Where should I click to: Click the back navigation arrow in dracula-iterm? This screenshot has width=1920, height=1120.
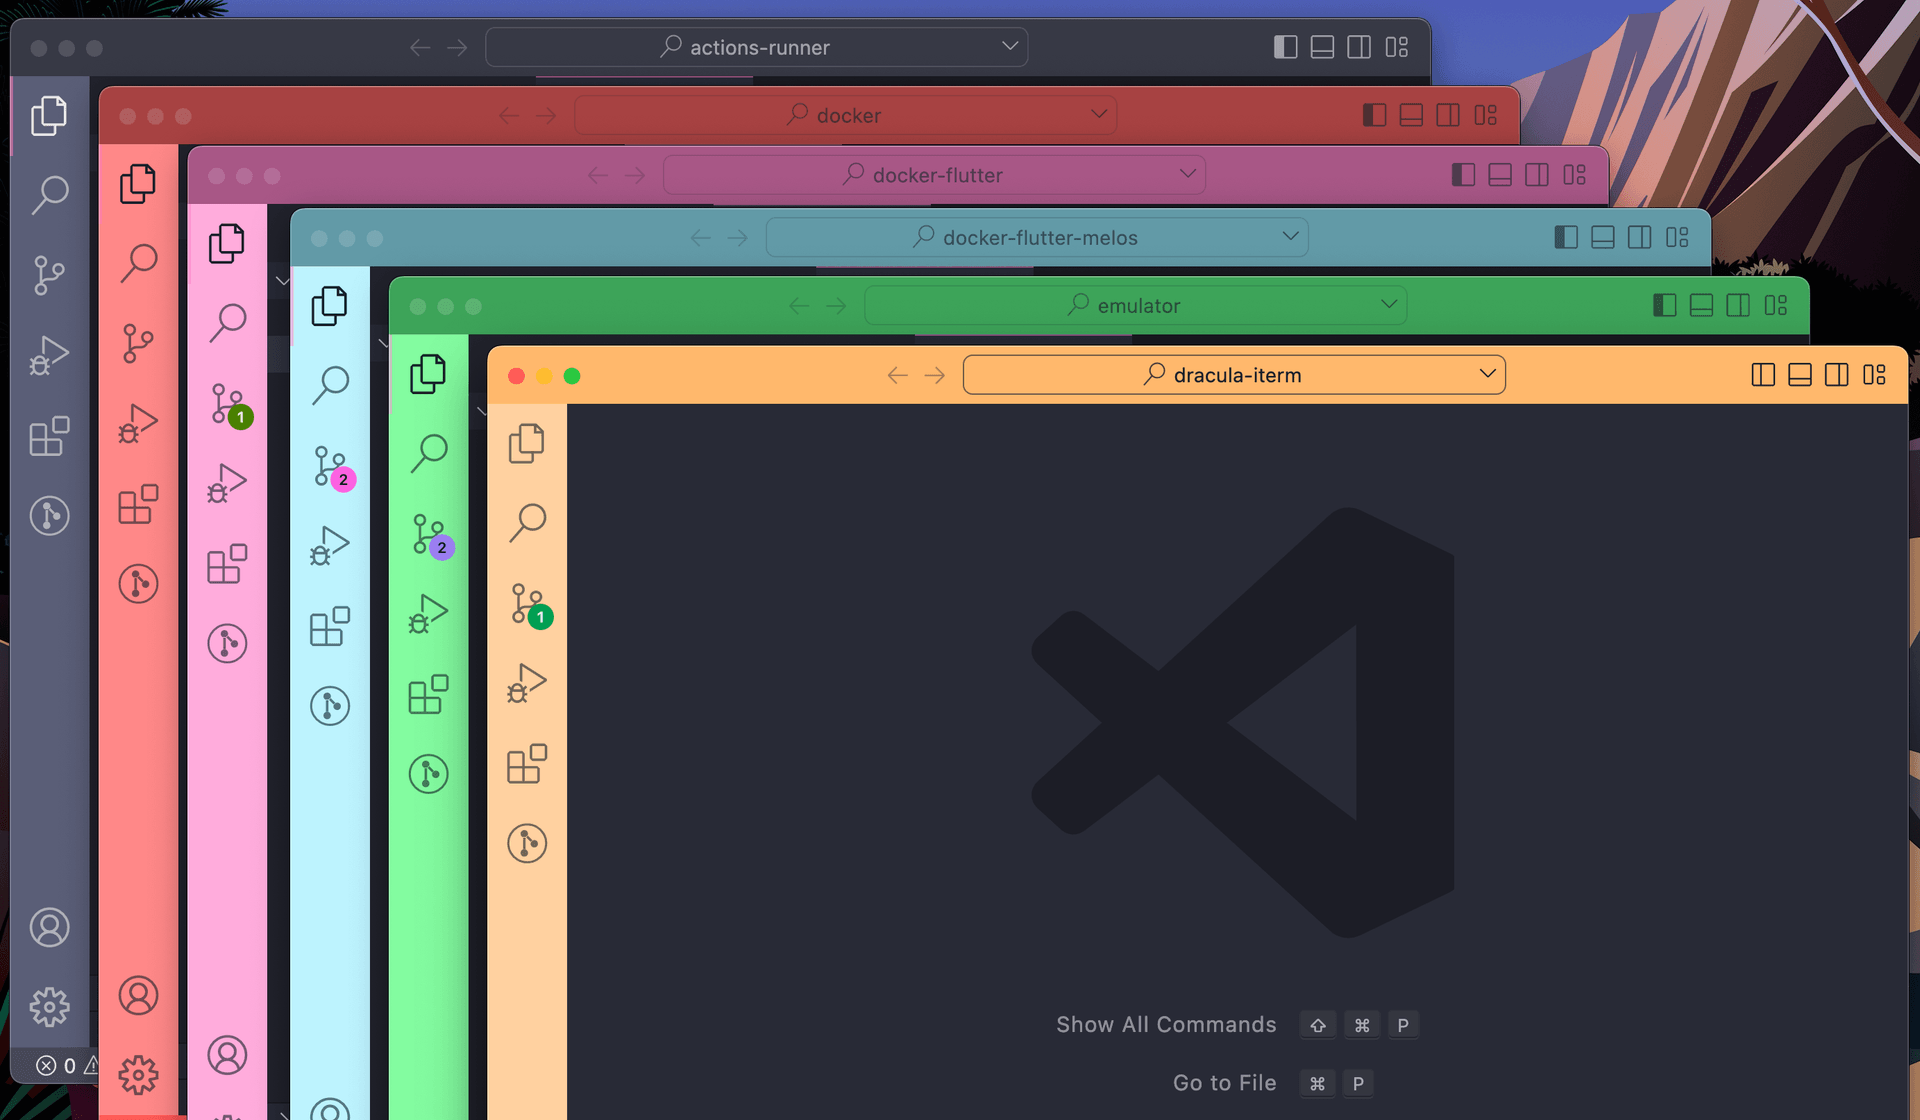896,375
